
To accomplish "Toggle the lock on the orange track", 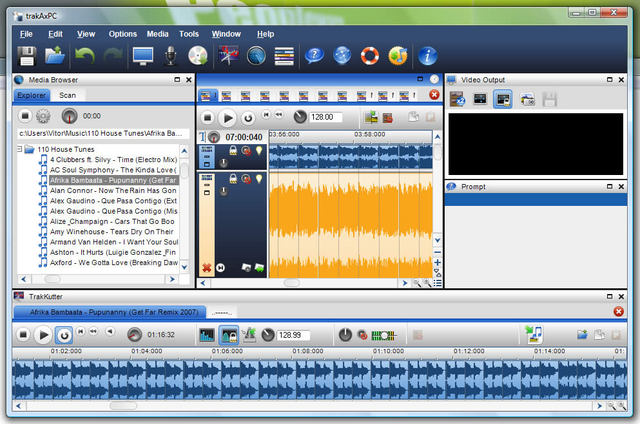I will tap(232, 180).
